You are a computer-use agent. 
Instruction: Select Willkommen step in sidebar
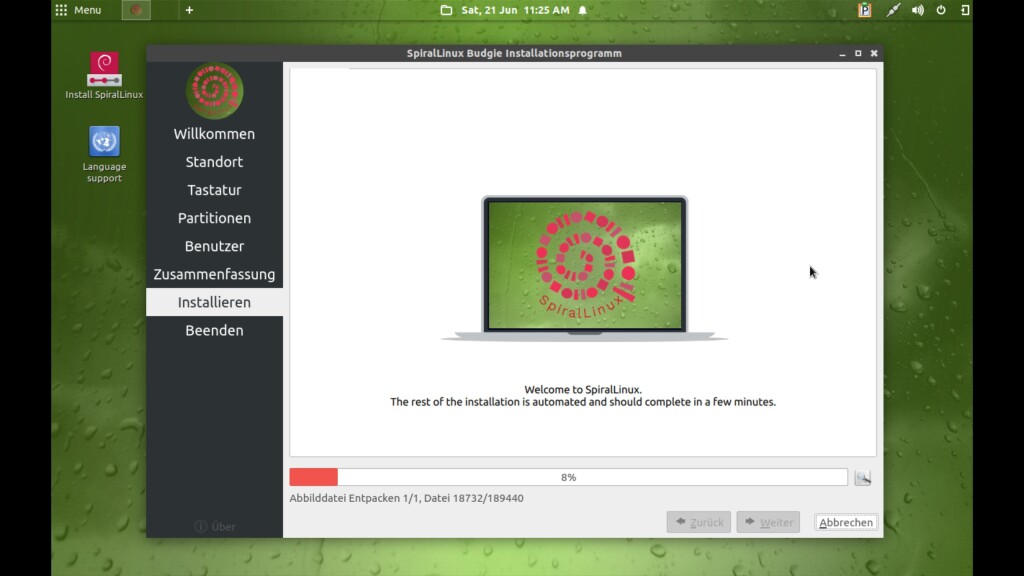[214, 133]
